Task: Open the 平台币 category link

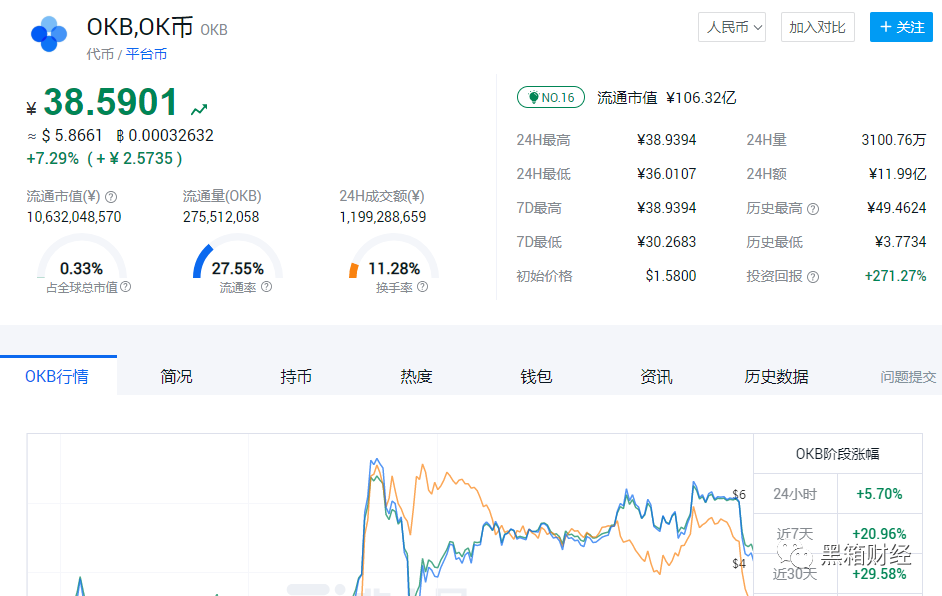Action: pyautogui.click(x=147, y=55)
